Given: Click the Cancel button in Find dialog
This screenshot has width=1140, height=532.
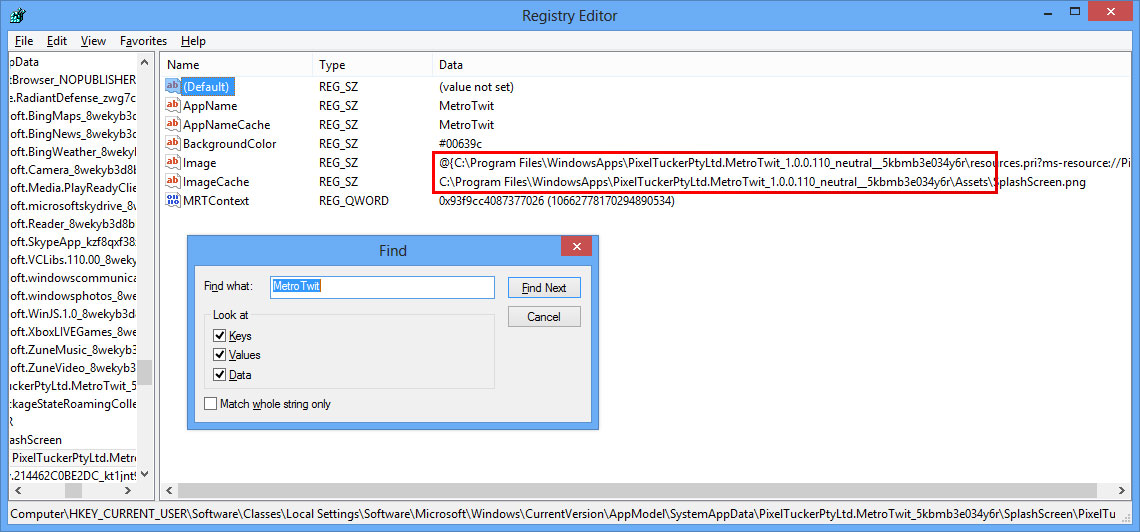Looking at the screenshot, I should click(544, 317).
